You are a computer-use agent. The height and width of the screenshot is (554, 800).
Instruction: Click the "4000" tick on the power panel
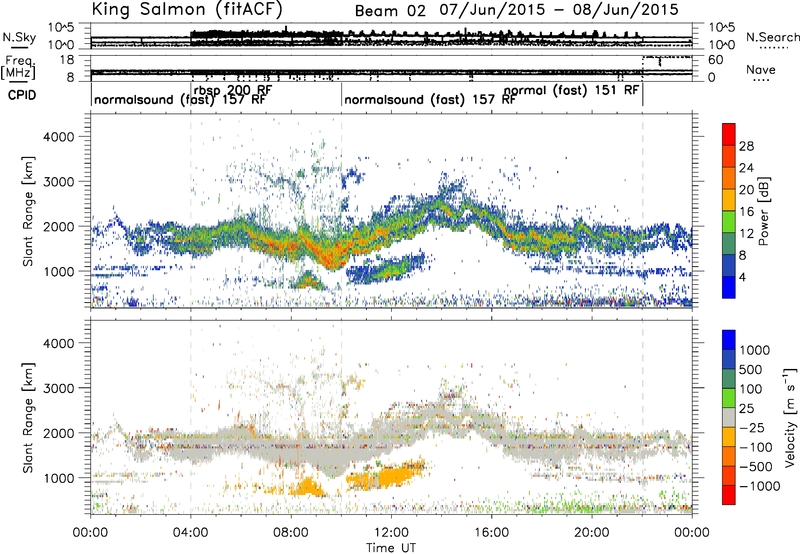(59, 137)
